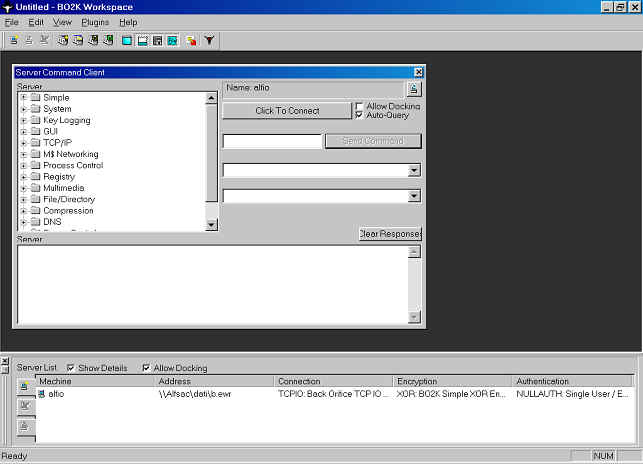The image size is (643, 464).
Task: Uncheck Allow Docking in Server List panel
Action: pos(146,368)
